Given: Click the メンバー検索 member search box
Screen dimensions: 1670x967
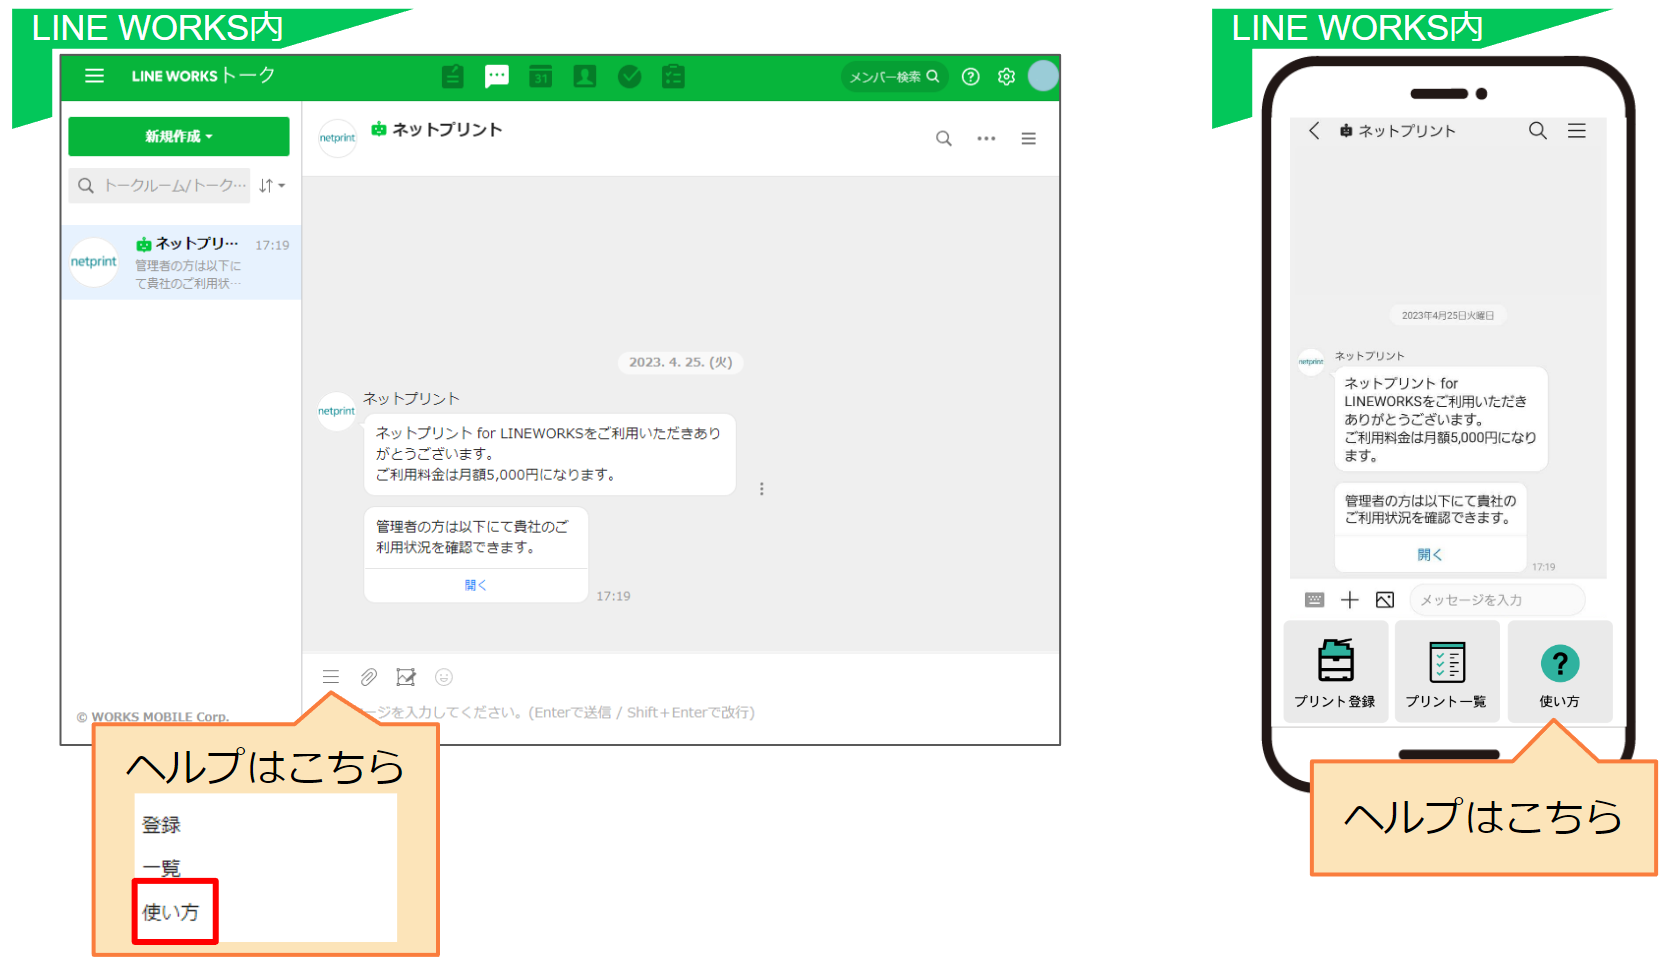Looking at the screenshot, I should click(x=894, y=77).
